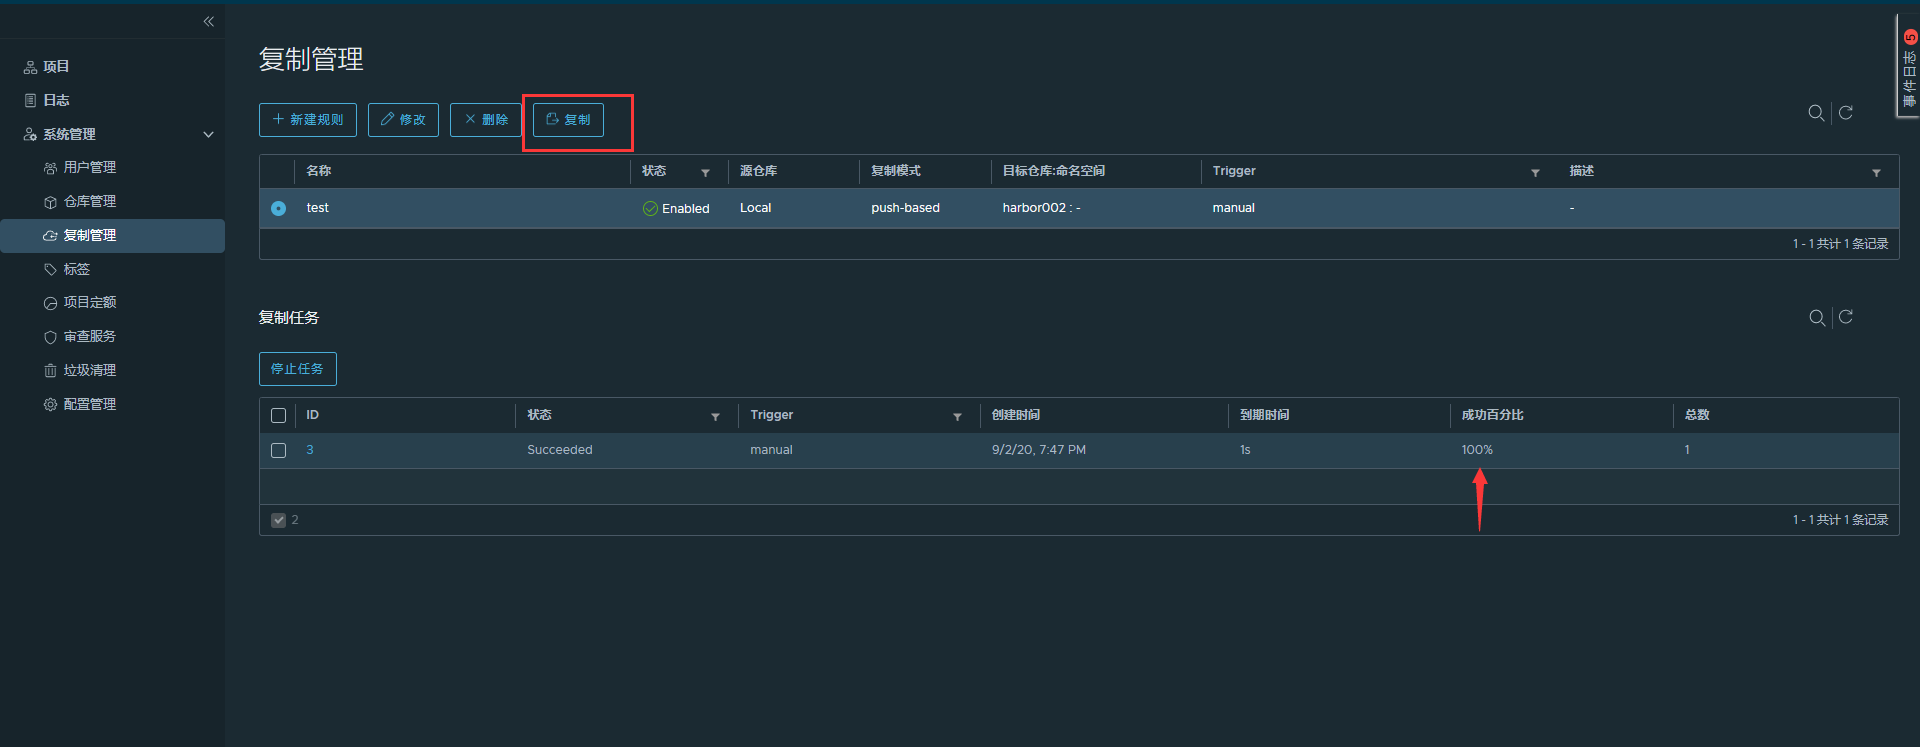Click 停止任务 stop job button
This screenshot has width=1920, height=747.
click(298, 369)
